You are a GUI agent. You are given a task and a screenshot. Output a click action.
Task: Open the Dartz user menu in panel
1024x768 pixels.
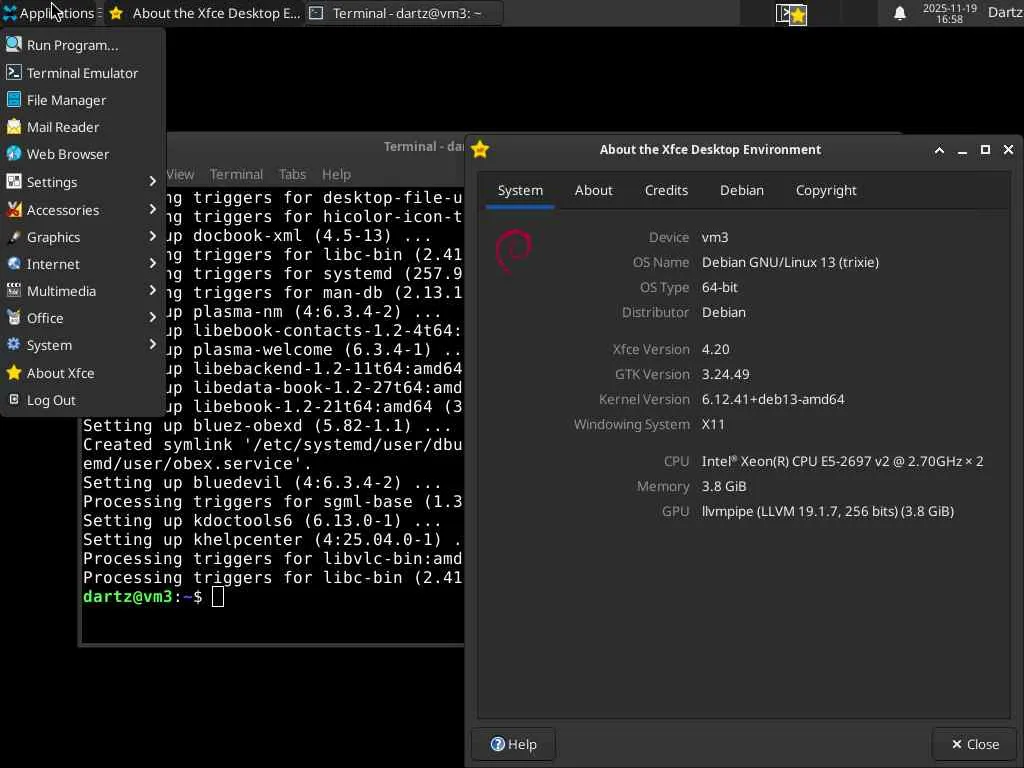point(1004,12)
